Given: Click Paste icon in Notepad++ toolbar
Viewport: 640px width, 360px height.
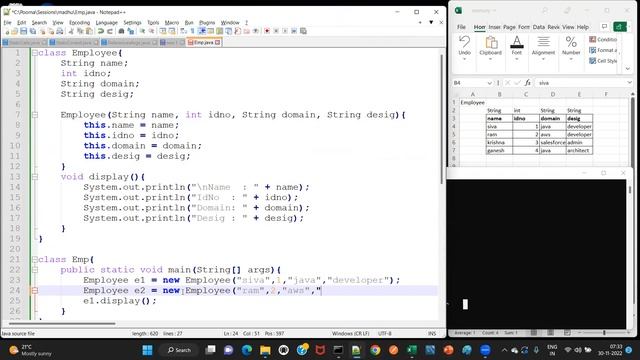Looking at the screenshot, I should [89, 31].
